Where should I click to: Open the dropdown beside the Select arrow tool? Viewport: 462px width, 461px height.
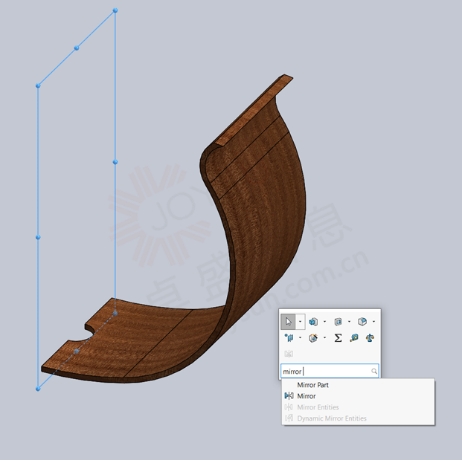[300, 322]
